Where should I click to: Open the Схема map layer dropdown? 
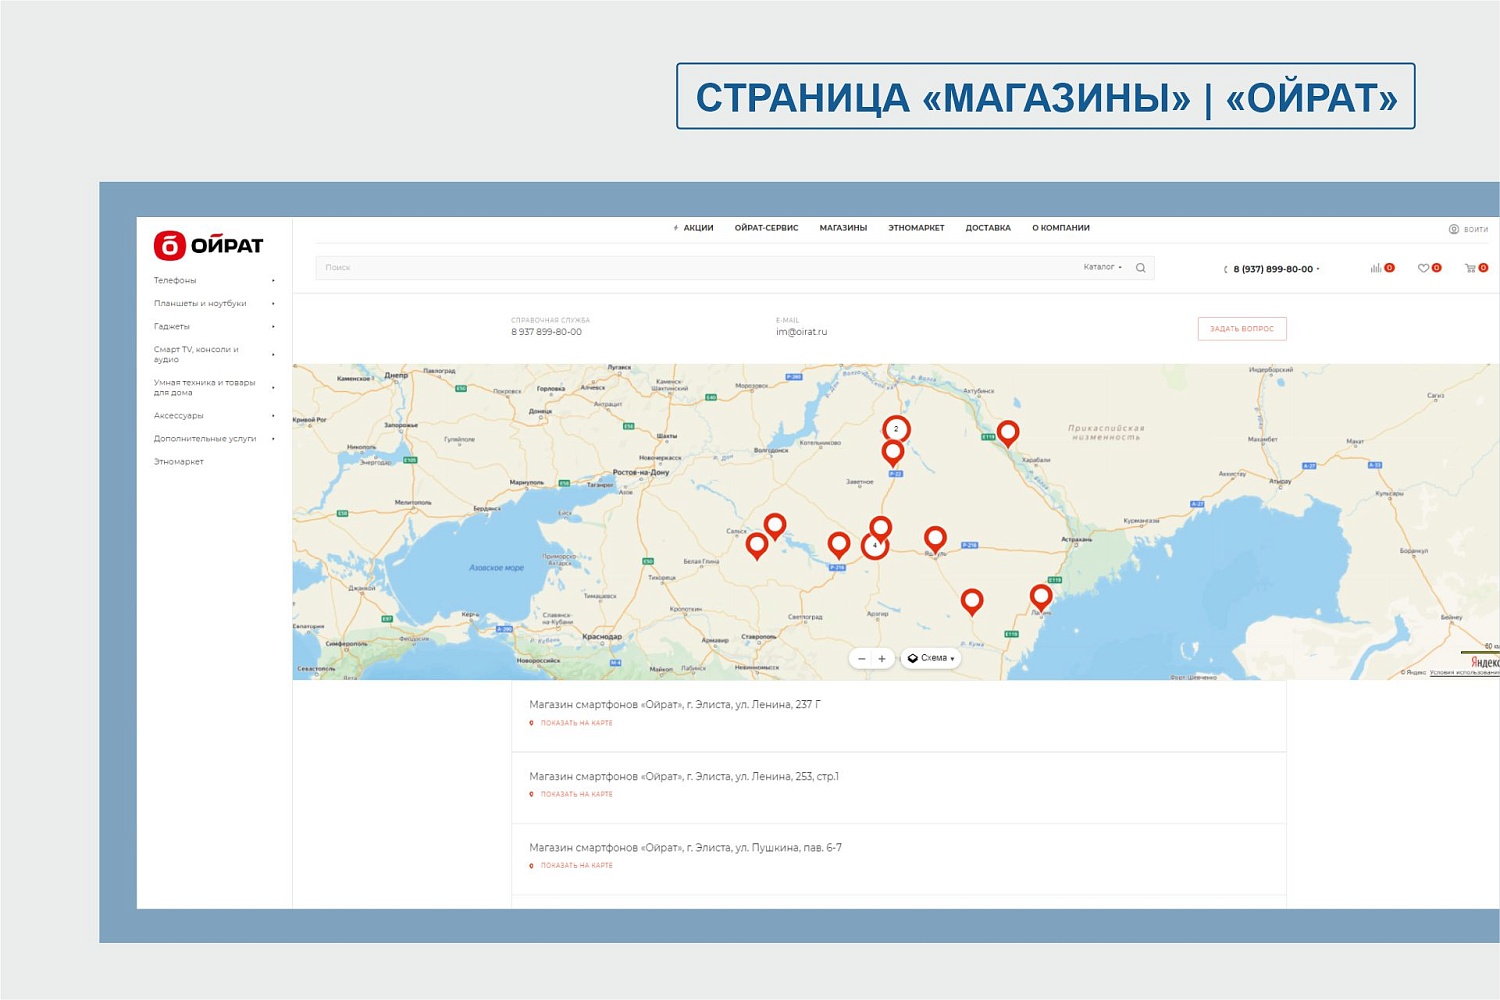[931, 658]
